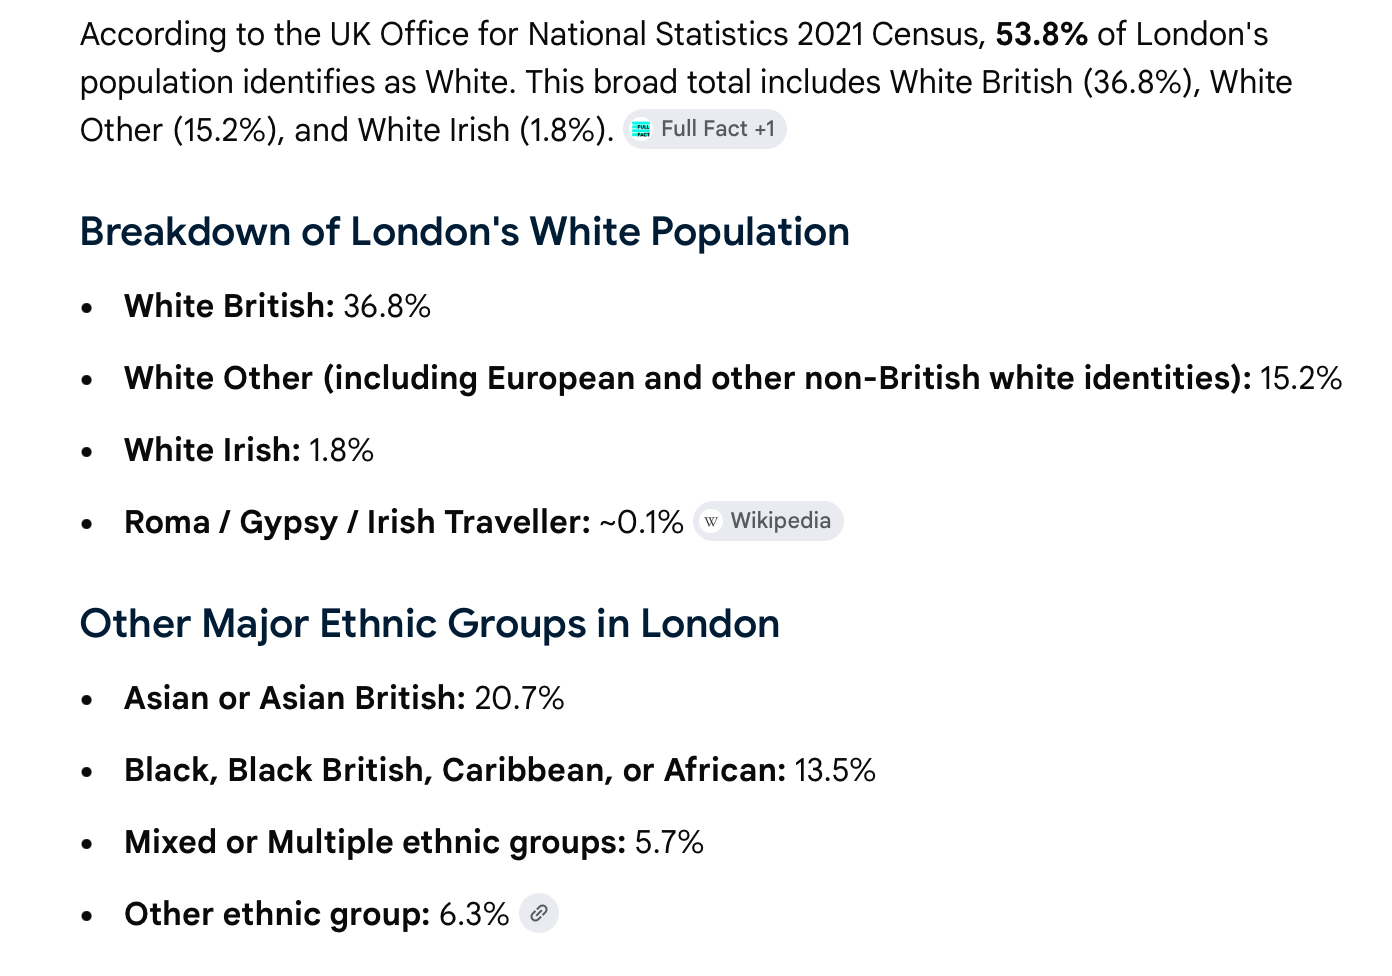Click the 13.5% value for Black group
The width and height of the screenshot is (1392, 976).
click(x=836, y=770)
